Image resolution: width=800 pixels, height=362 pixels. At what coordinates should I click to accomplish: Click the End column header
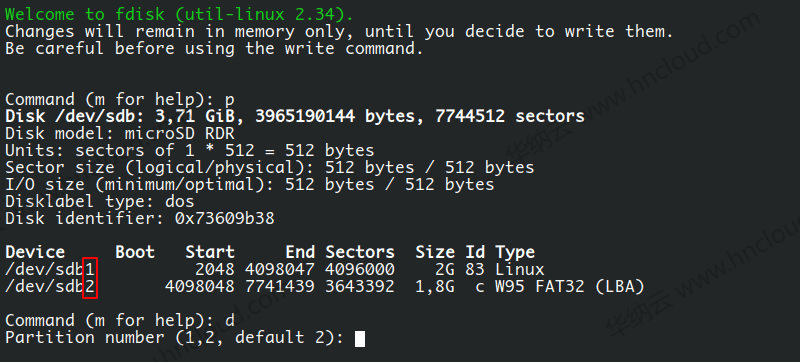(x=299, y=252)
